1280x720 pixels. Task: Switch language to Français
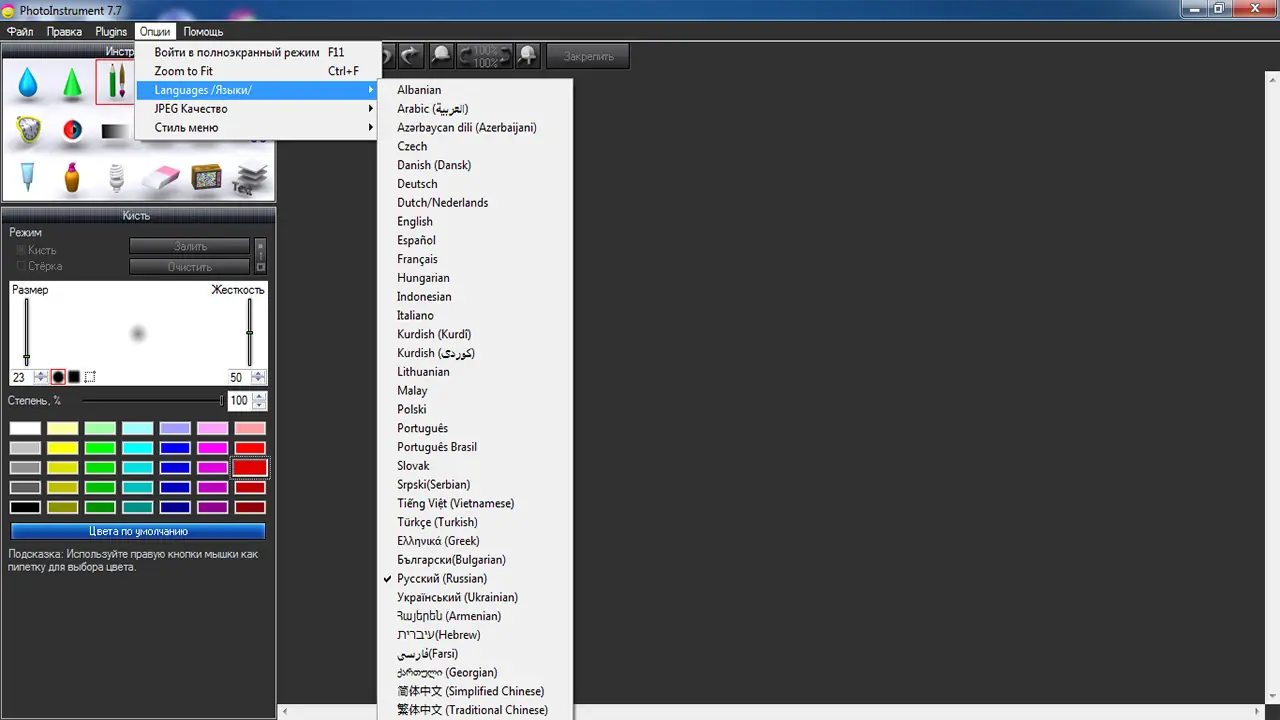point(475,259)
